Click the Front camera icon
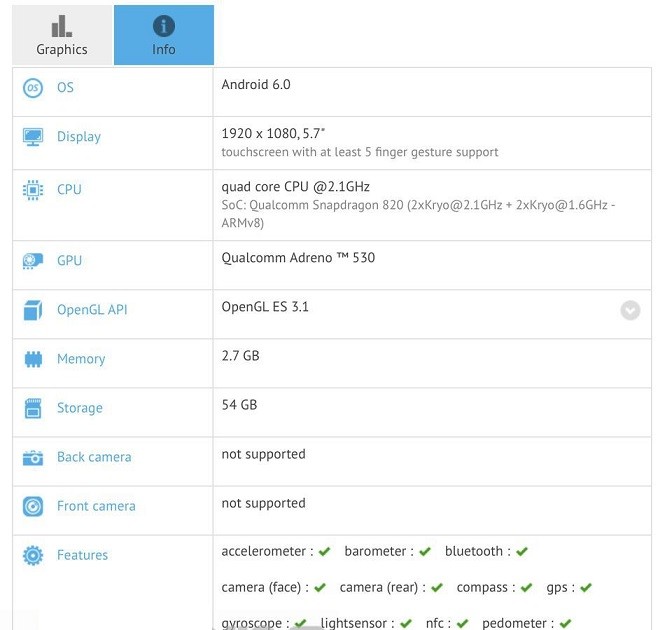Image resolution: width=661 pixels, height=630 pixels. pos(33,507)
